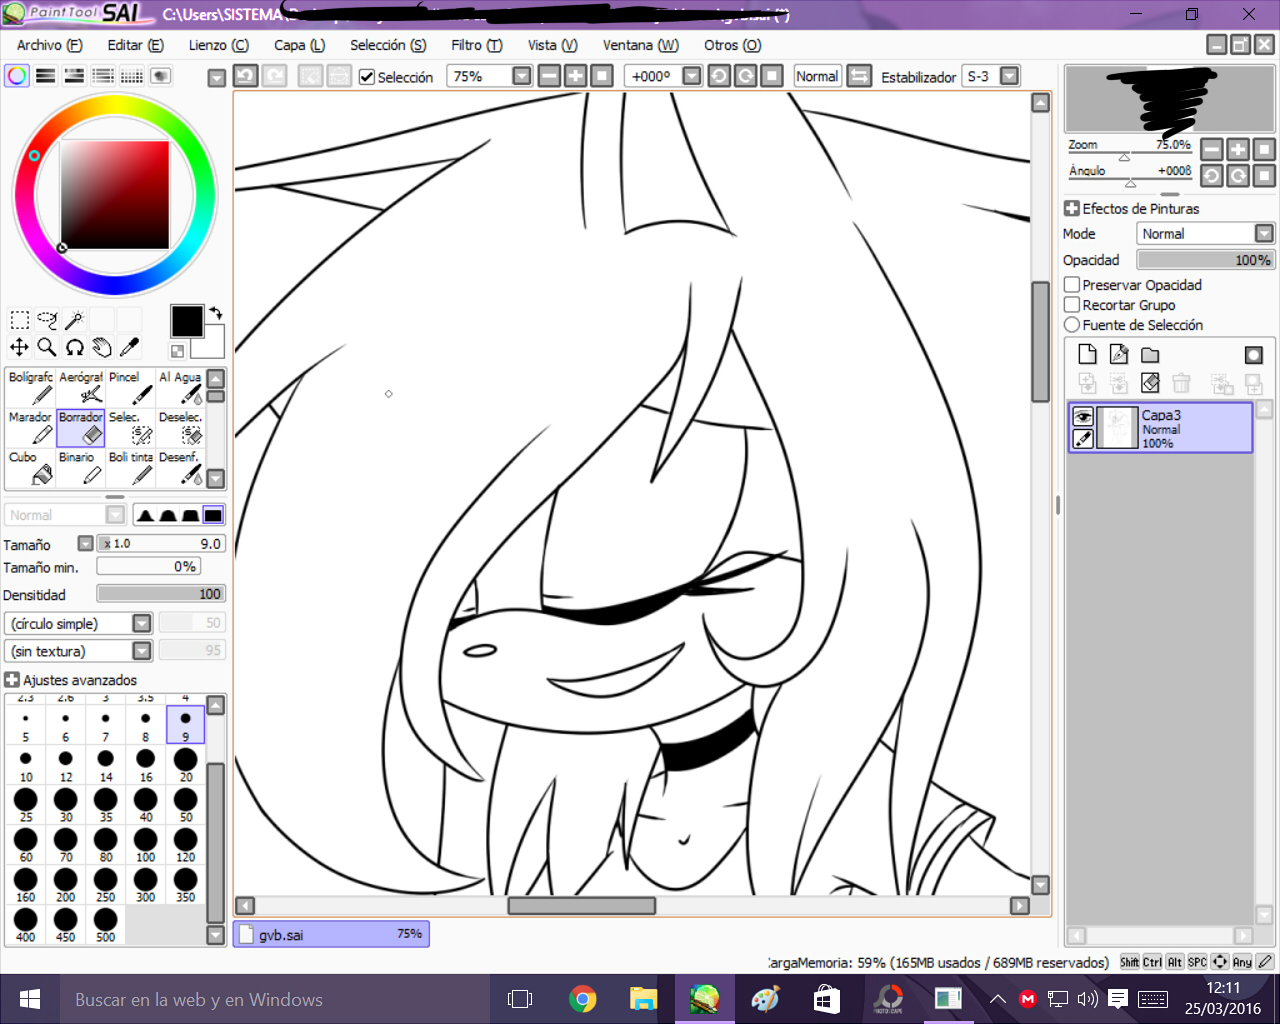Viewport: 1280px width, 1024px height.
Task: Open the (círculo simple) brush shape dropdown
Action: (142, 623)
